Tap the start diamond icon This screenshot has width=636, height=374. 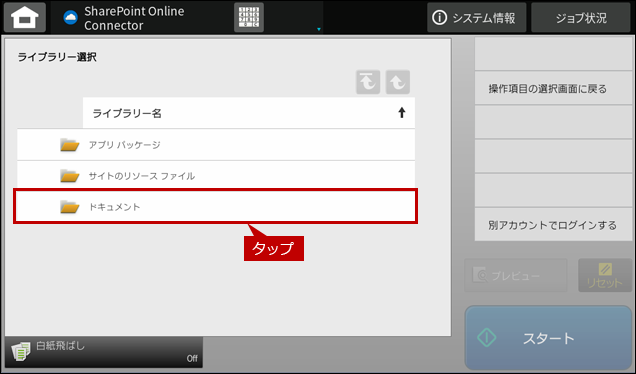click(487, 337)
